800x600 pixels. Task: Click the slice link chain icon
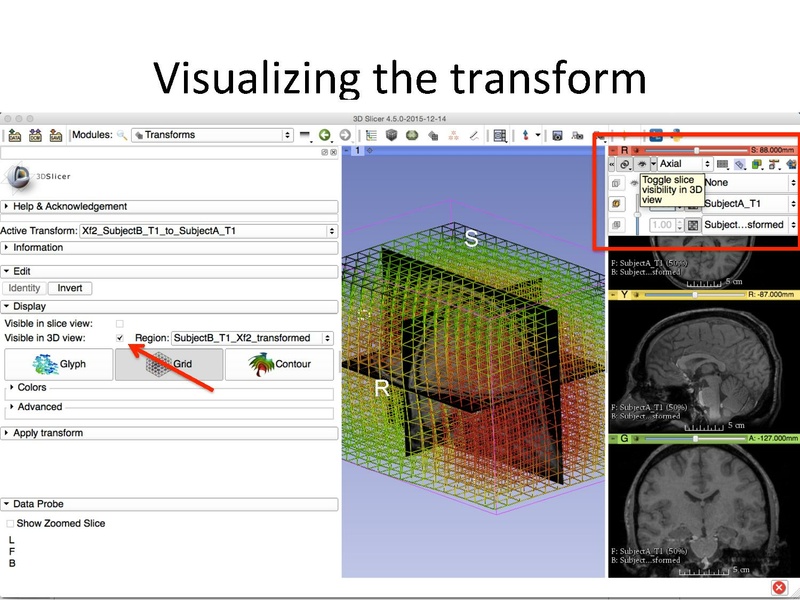[x=625, y=163]
